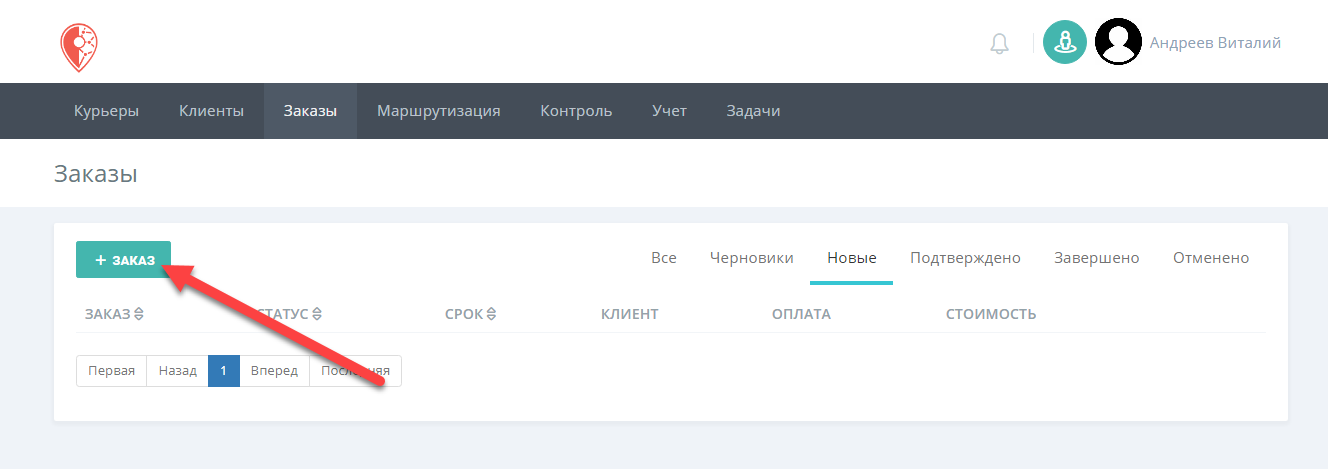The height and width of the screenshot is (469, 1328).
Task: Open the Учет menu
Action: tap(669, 111)
